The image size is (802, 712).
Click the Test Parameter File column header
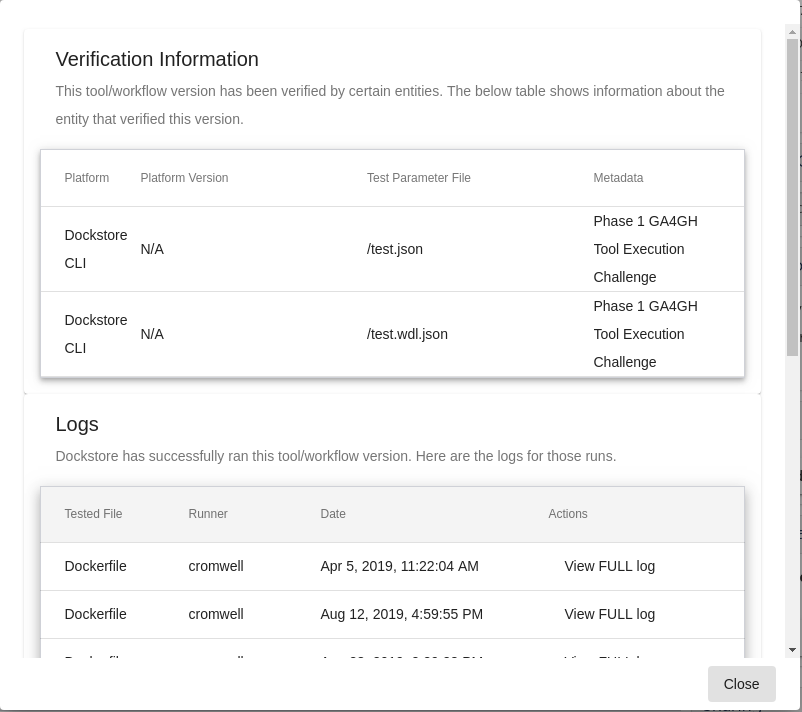click(418, 178)
